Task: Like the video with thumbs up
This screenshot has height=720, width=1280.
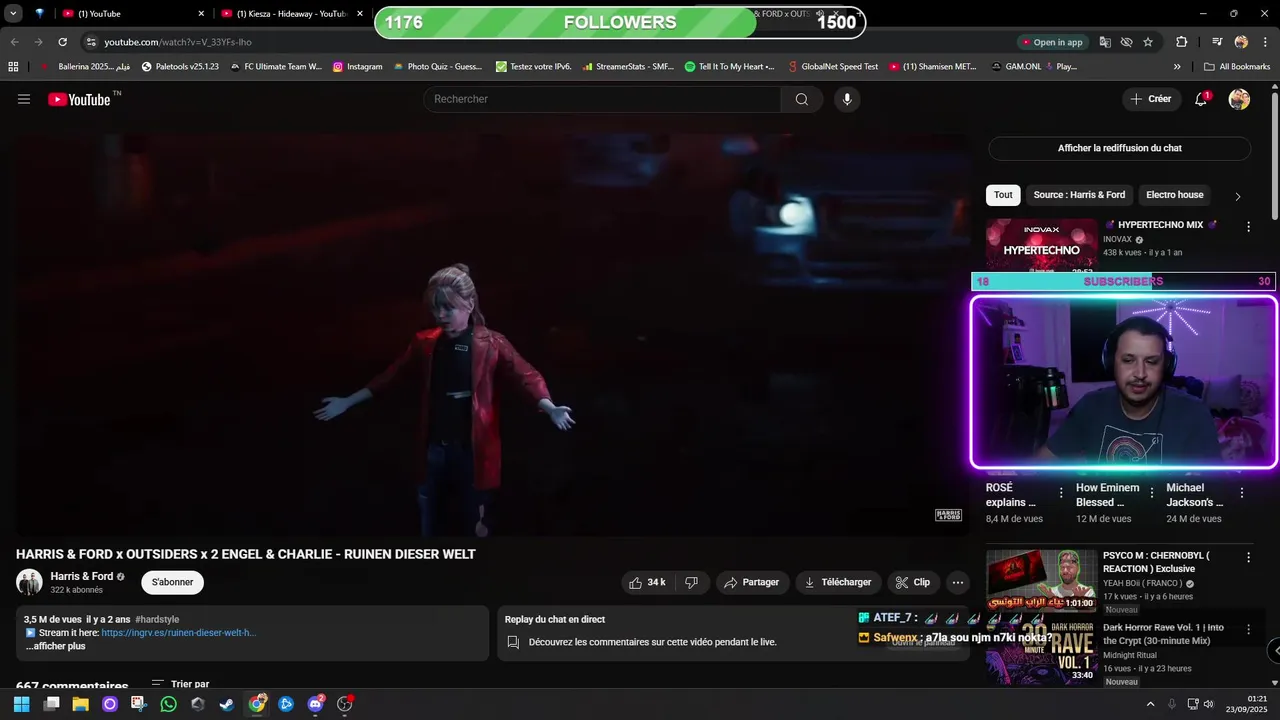Action: [647, 582]
